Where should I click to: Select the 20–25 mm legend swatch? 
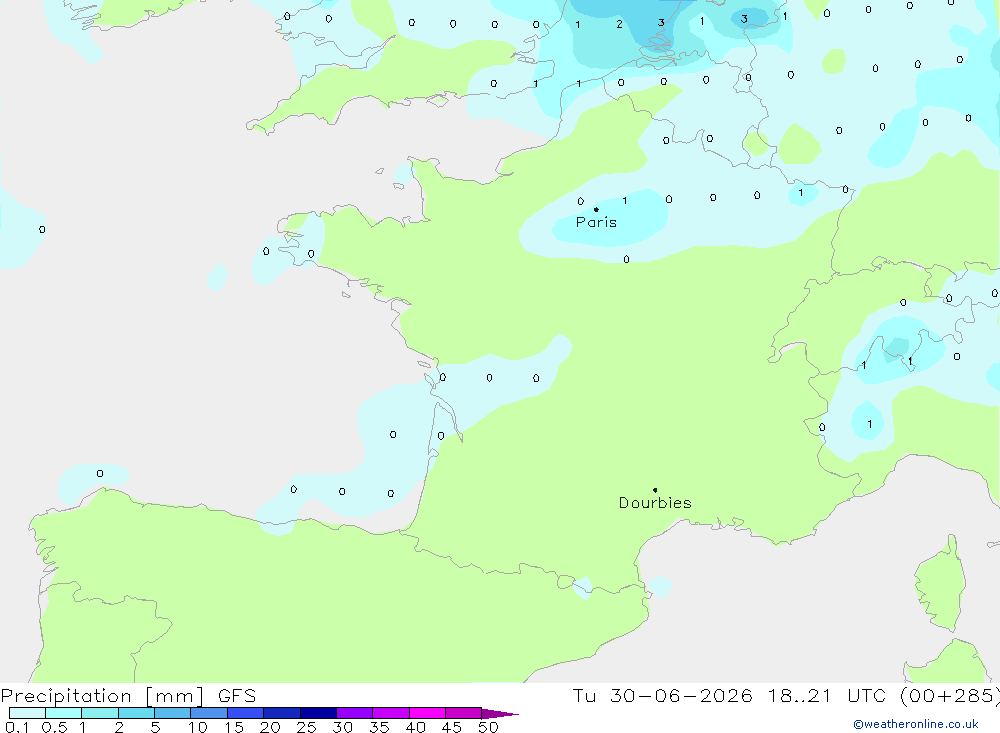tap(282, 713)
